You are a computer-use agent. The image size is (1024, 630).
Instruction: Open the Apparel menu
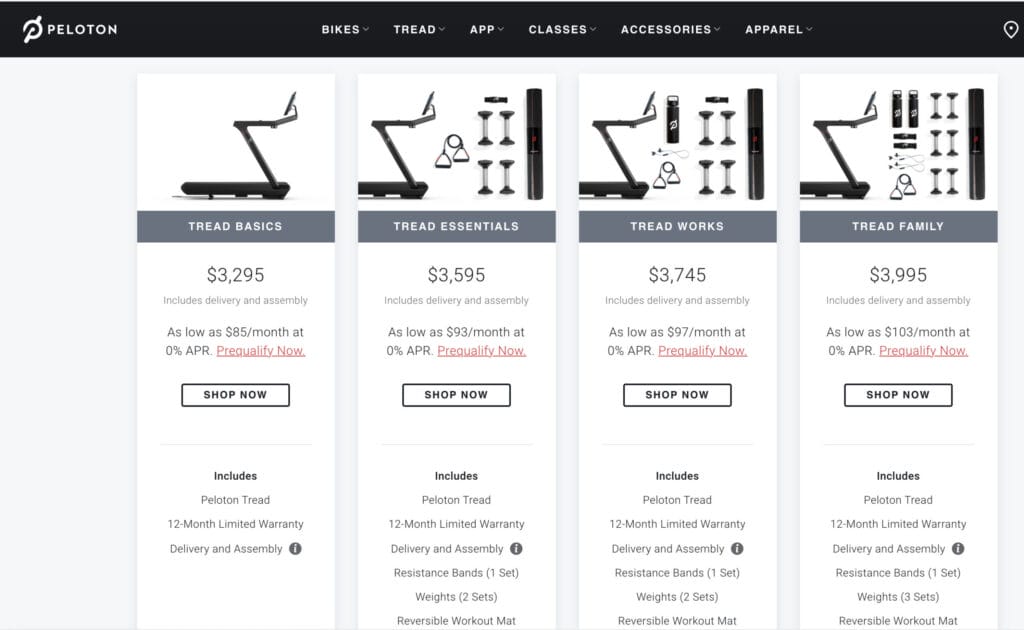click(x=778, y=29)
